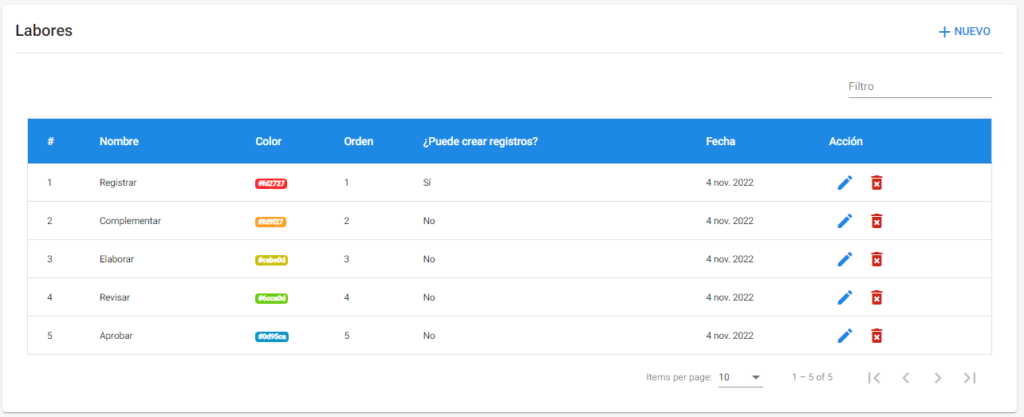The height and width of the screenshot is (417, 1024).
Task: Open edit for the Aprobar row
Action: [845, 336]
